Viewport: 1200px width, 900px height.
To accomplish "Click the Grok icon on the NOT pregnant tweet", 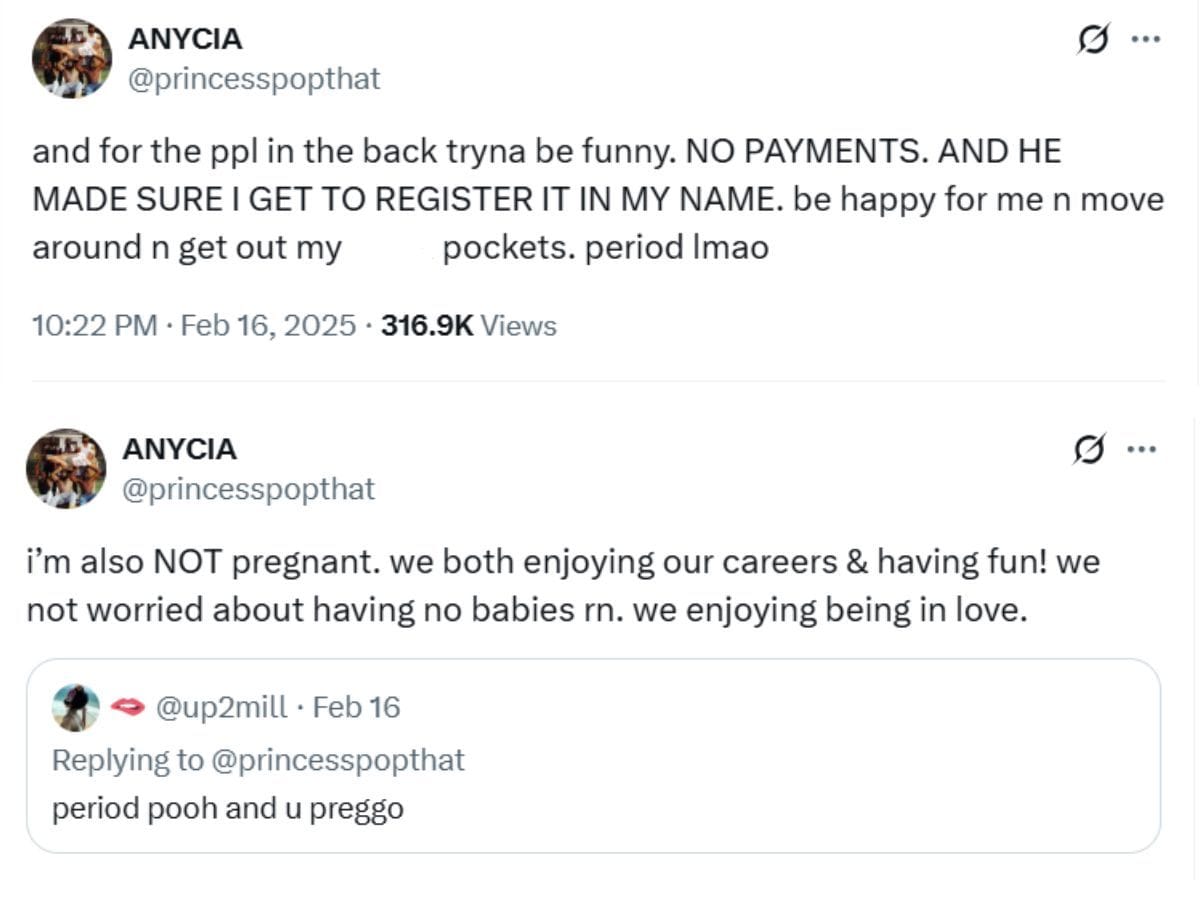I will (1090, 450).
